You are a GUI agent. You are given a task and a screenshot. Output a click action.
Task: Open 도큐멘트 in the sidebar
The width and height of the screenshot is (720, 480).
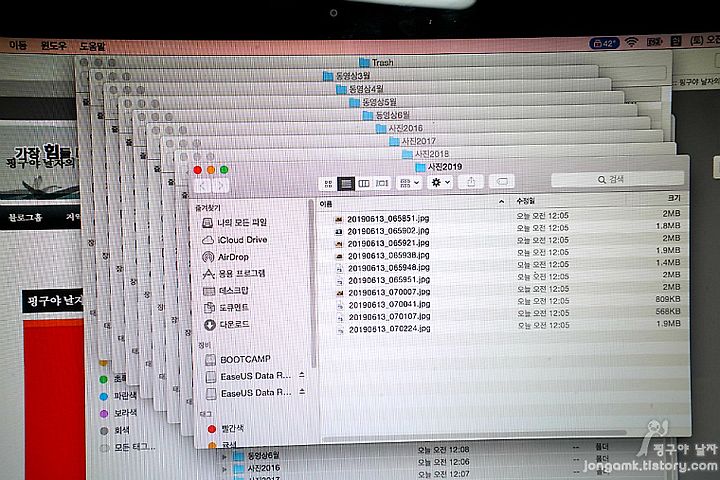(226, 307)
